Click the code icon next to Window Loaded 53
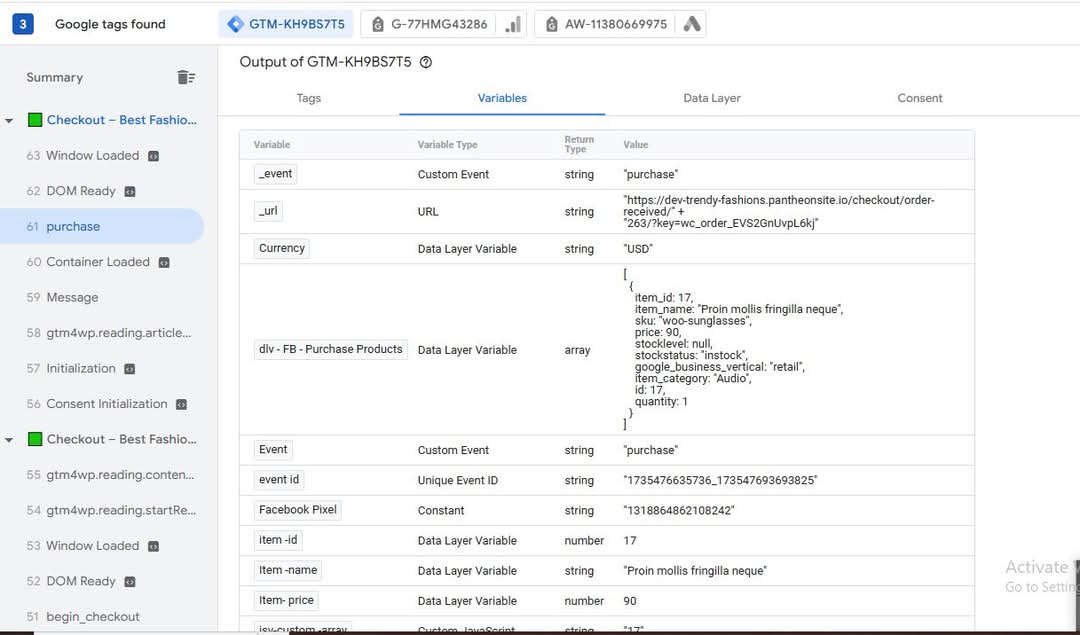 coord(154,546)
